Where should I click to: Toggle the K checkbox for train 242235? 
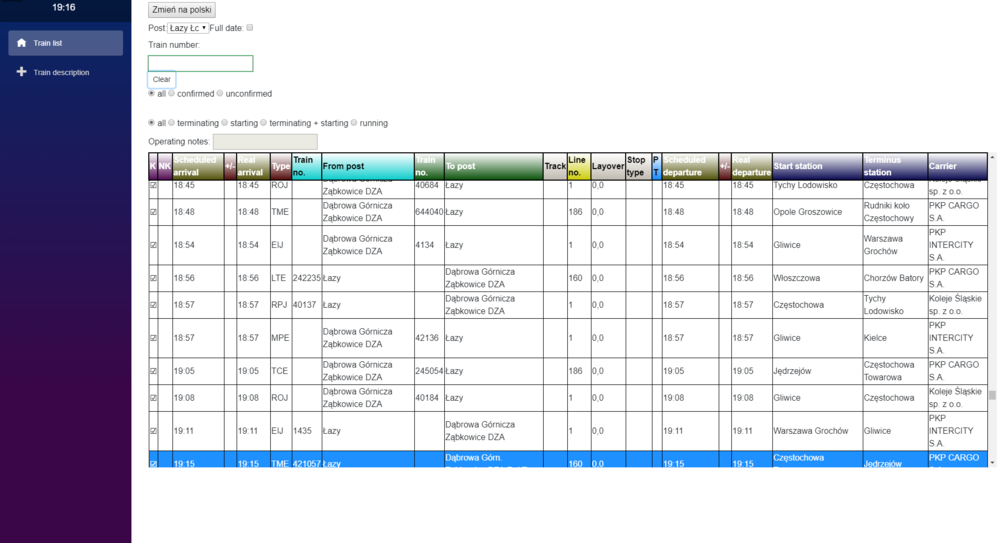pos(153,278)
